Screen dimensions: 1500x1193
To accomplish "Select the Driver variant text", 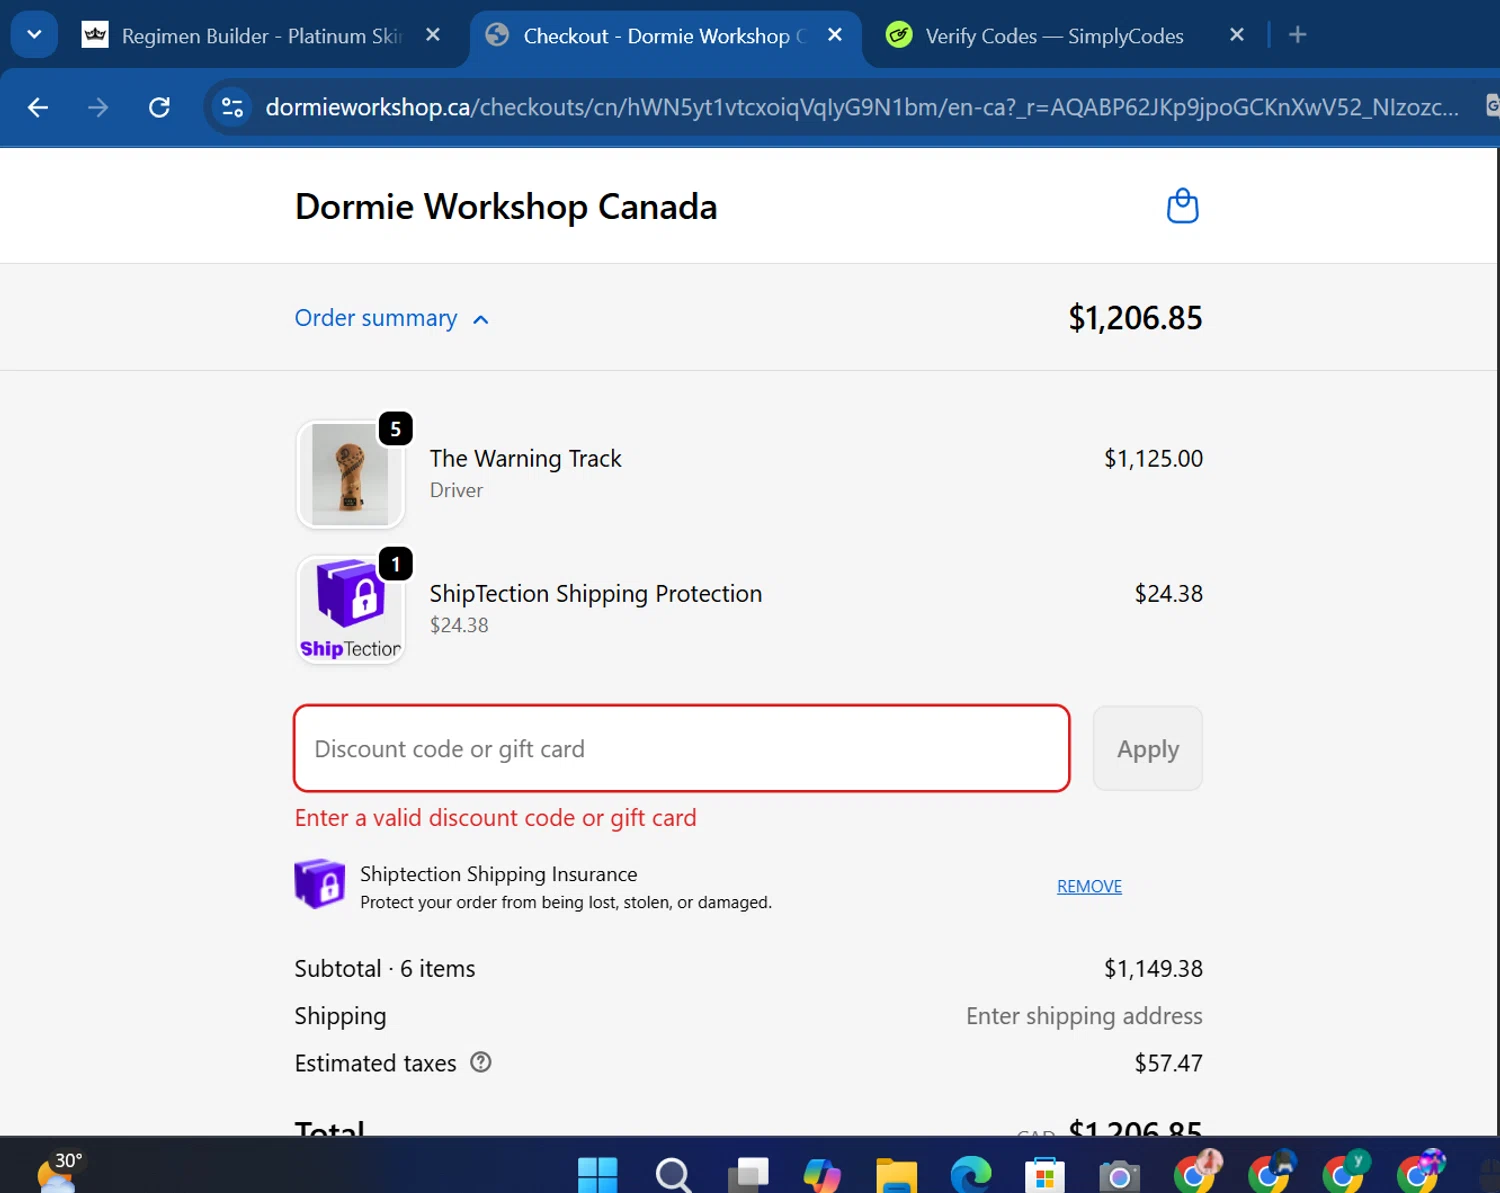I will click(x=456, y=491).
